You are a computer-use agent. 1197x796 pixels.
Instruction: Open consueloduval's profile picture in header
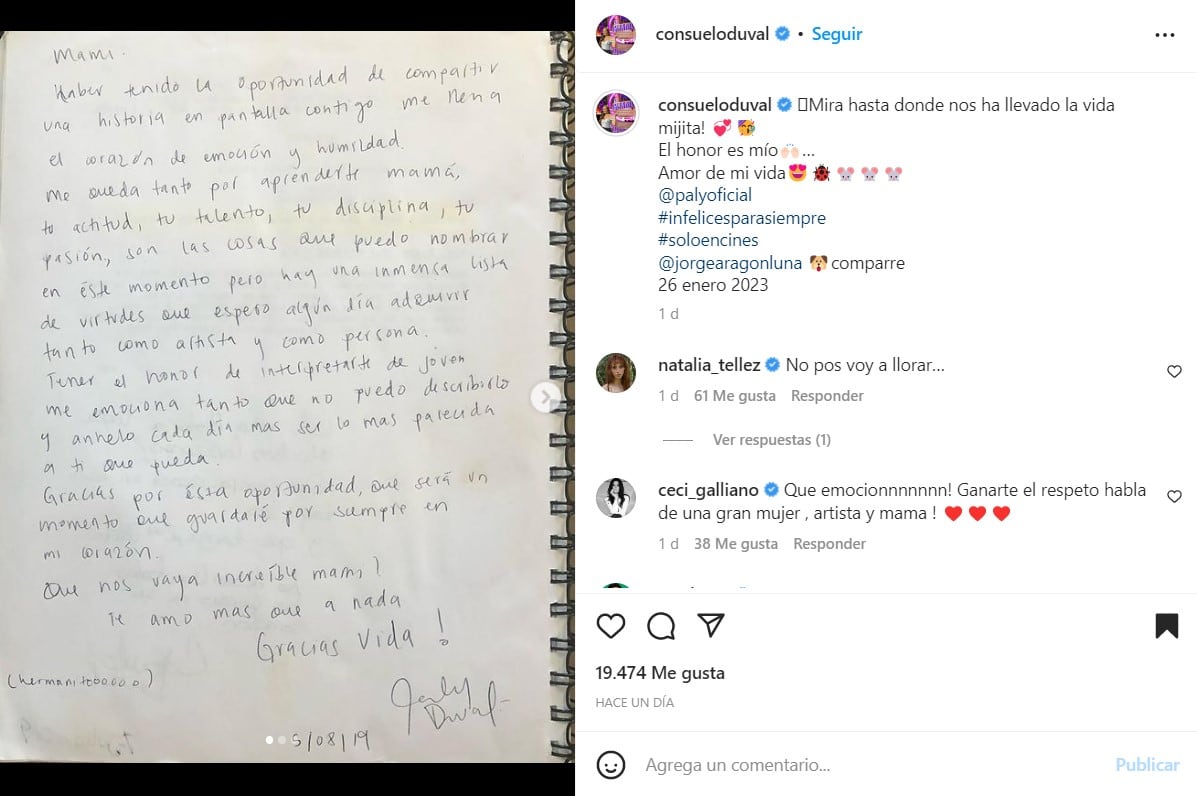tap(615, 34)
